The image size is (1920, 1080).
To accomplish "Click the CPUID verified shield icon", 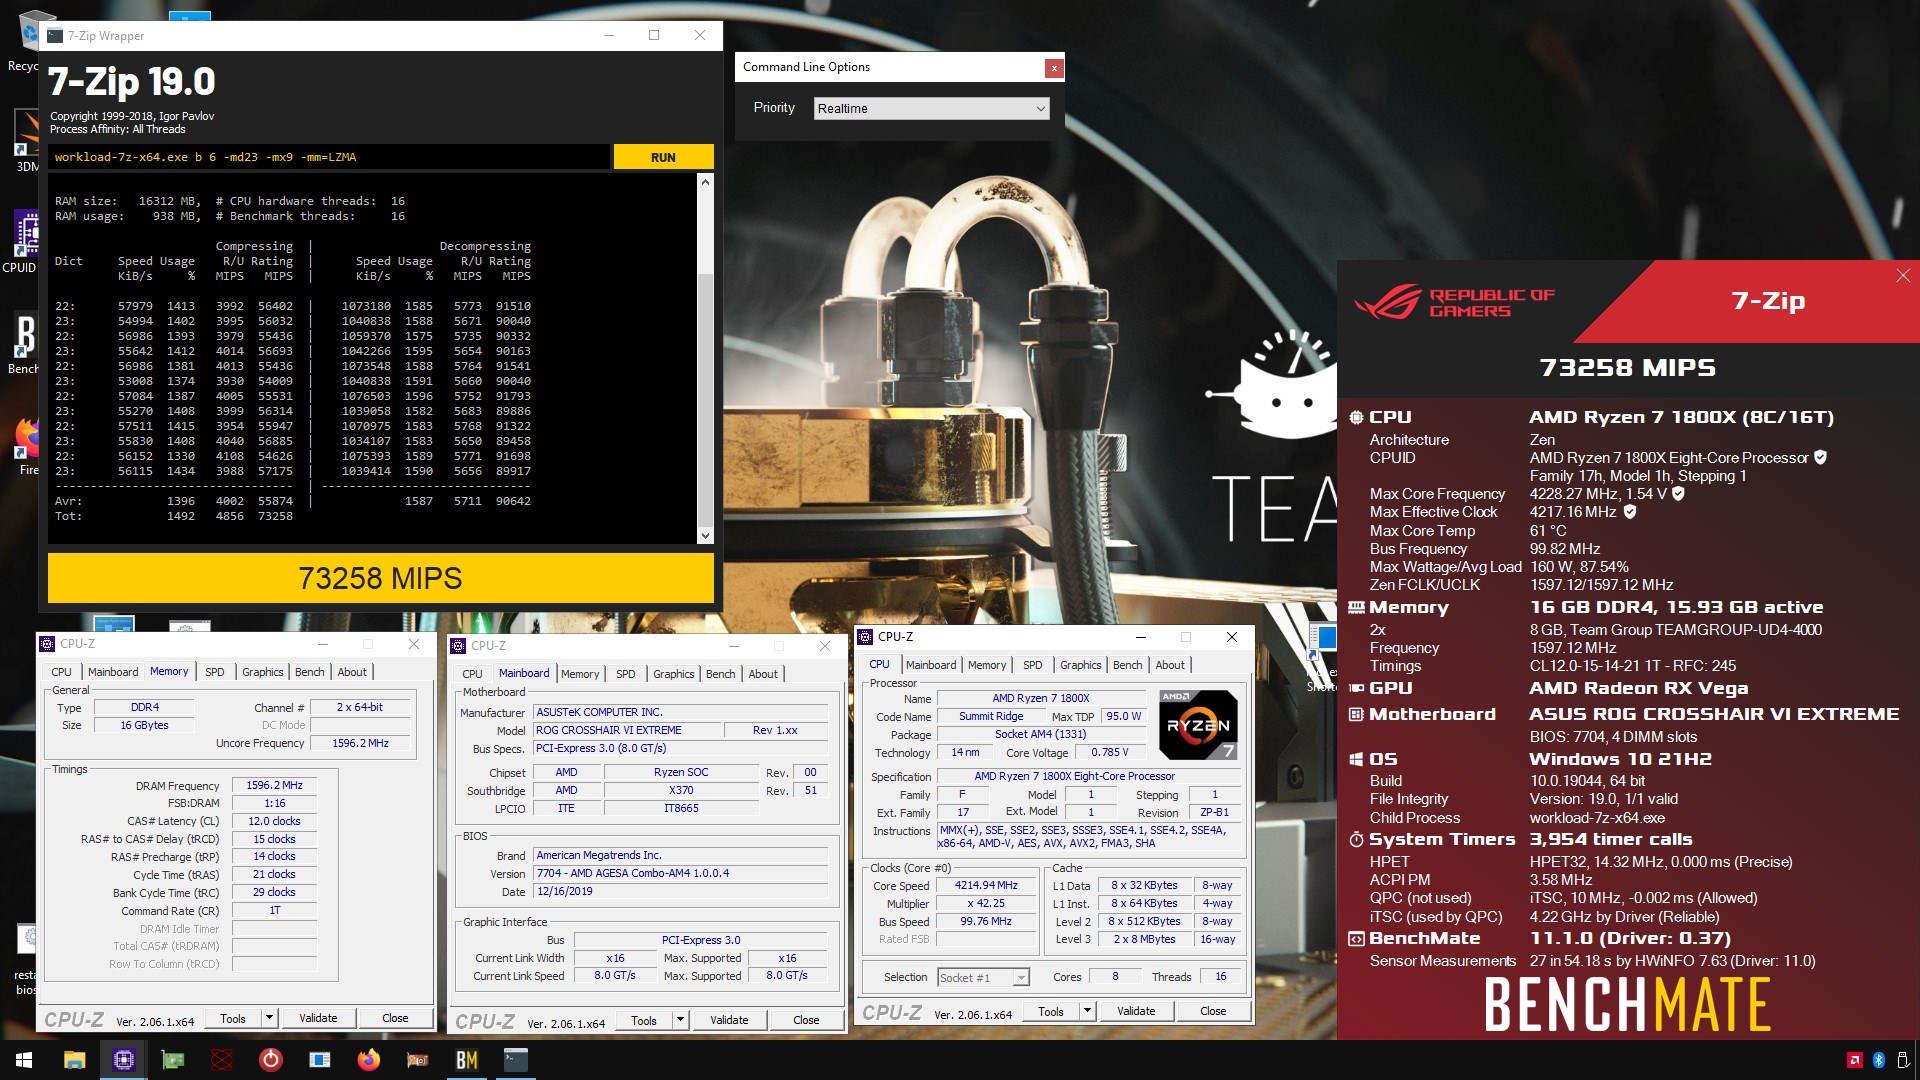I will [x=1820, y=458].
